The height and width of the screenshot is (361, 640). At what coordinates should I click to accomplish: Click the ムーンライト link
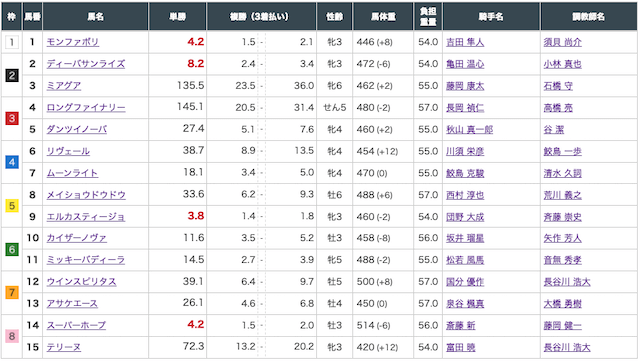(72, 173)
